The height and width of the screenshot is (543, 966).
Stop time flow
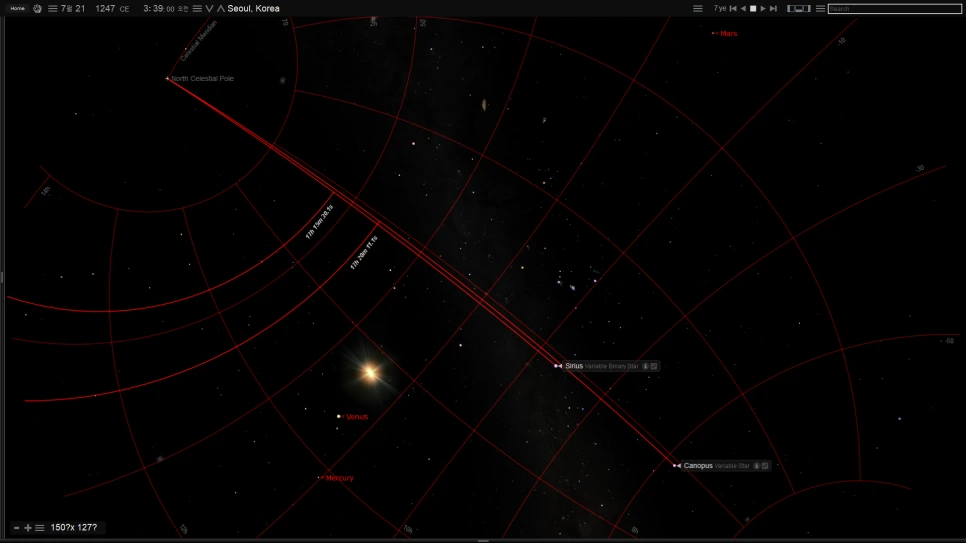(753, 9)
